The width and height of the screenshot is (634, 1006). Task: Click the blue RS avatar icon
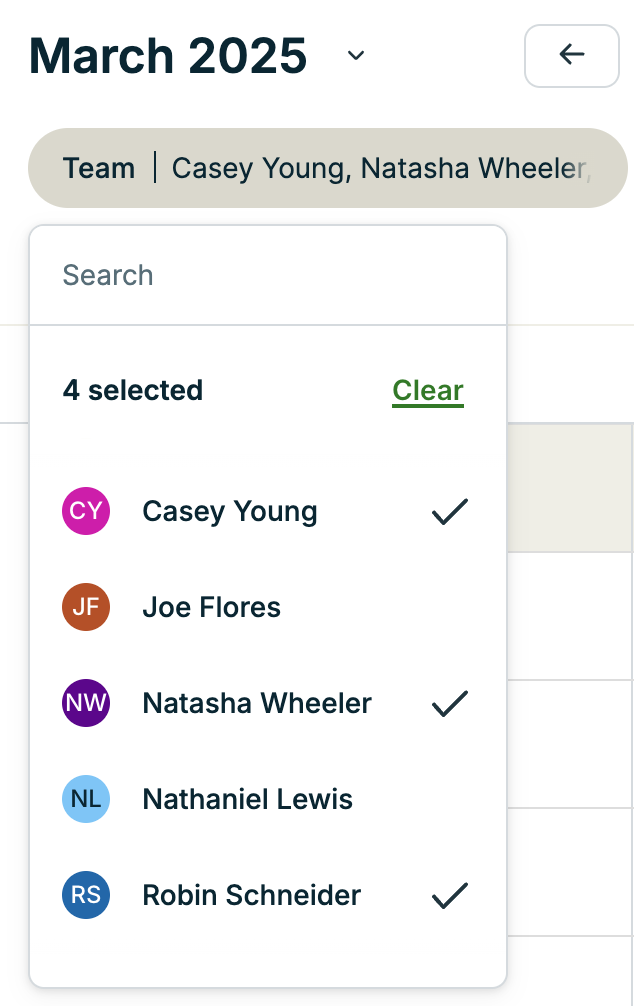tap(86, 895)
